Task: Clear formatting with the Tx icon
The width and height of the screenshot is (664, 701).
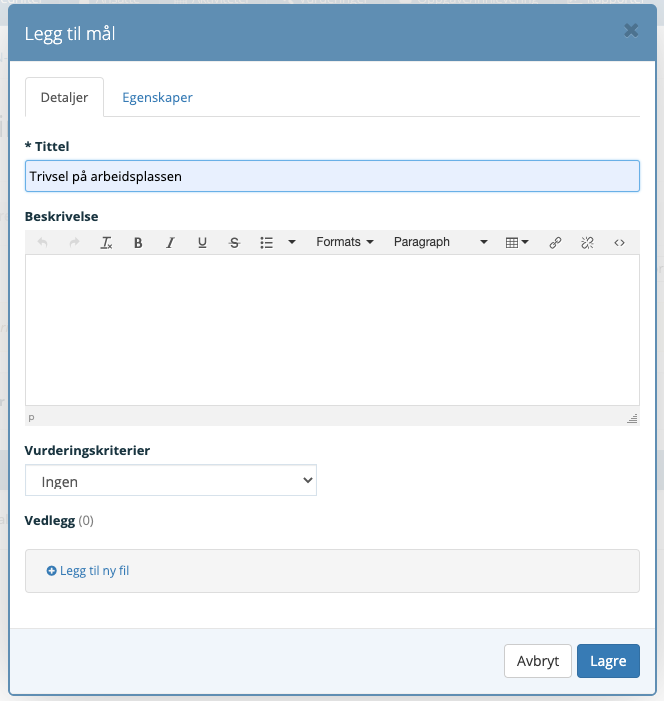Action: click(106, 243)
